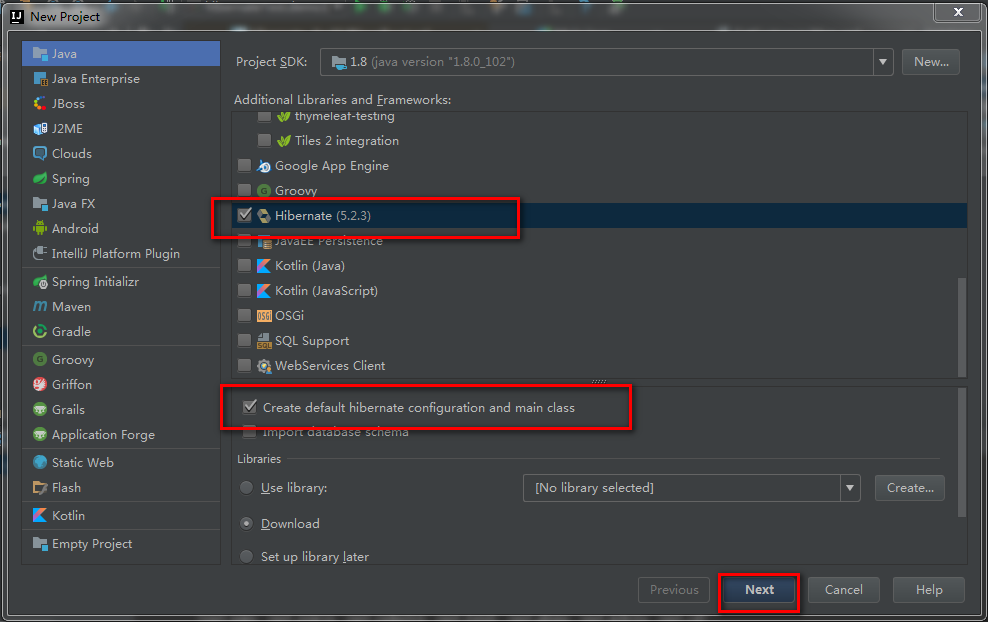Select Android project type label
The image size is (988, 622).
tap(75, 228)
